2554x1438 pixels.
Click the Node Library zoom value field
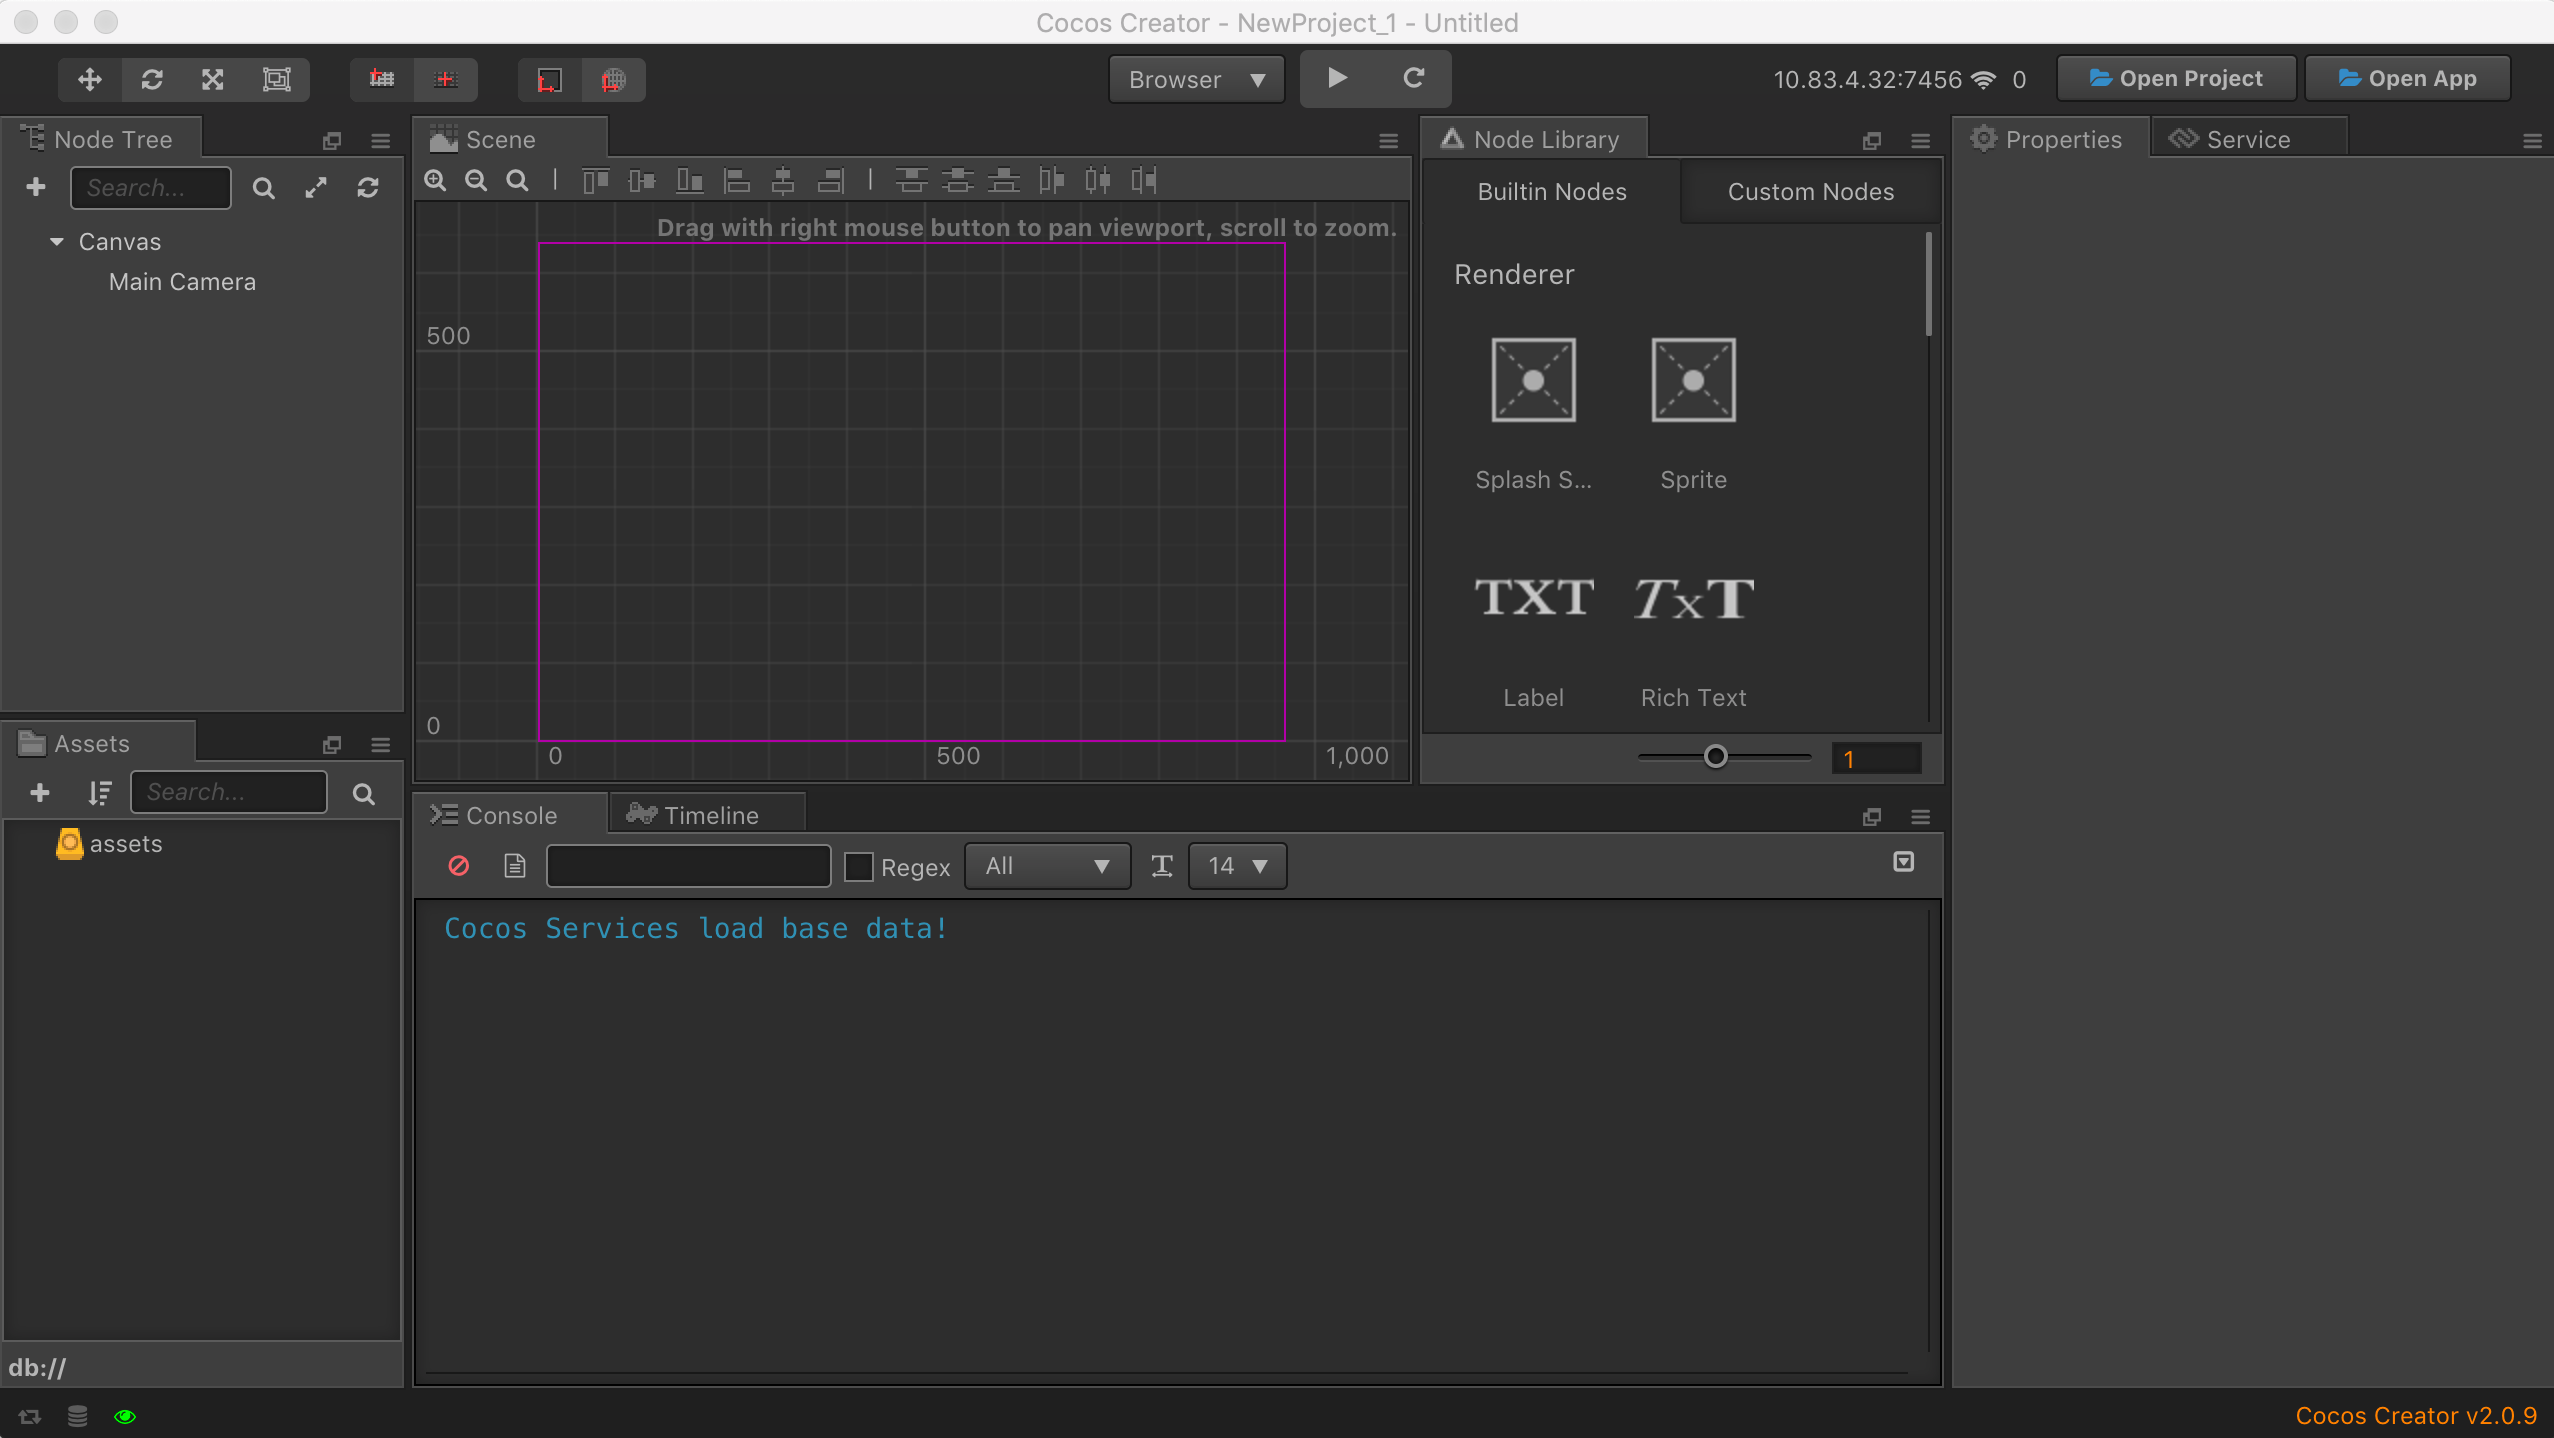(1876, 758)
